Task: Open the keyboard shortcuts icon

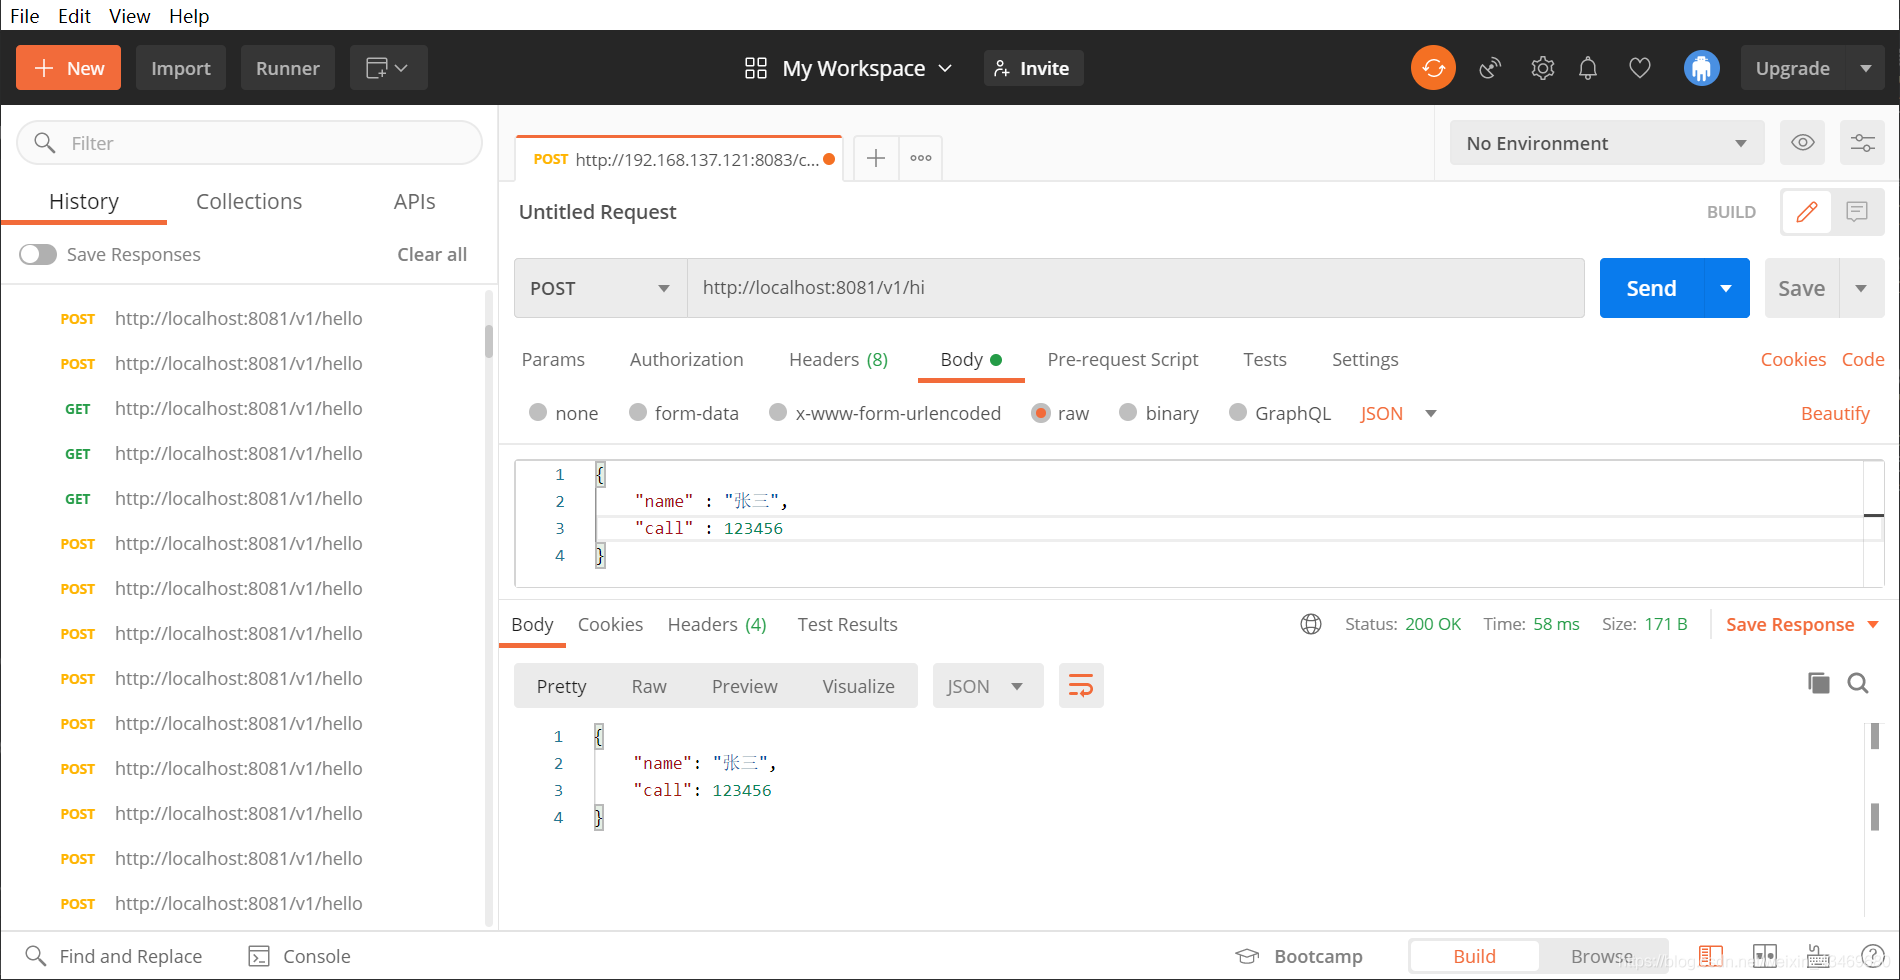Action: point(1818,956)
